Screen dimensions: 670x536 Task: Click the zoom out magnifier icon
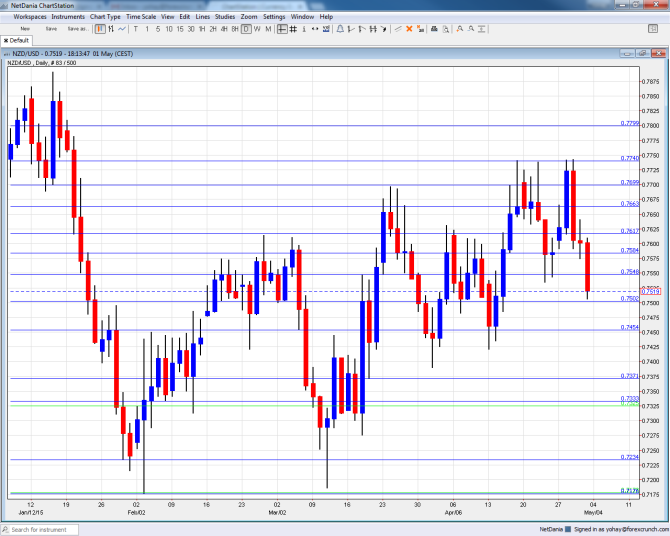(x=471, y=29)
